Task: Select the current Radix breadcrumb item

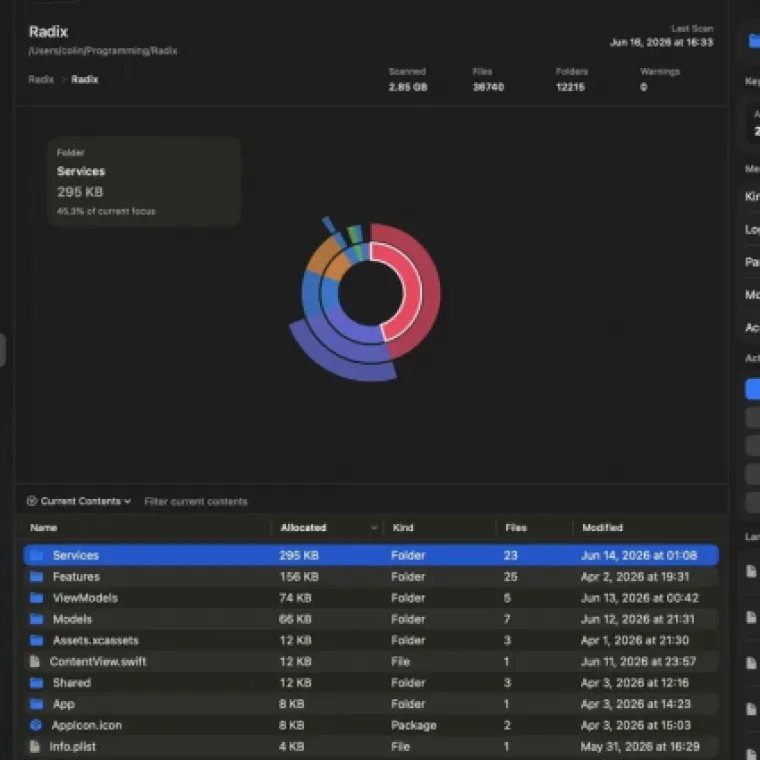Action: pyautogui.click(x=84, y=79)
